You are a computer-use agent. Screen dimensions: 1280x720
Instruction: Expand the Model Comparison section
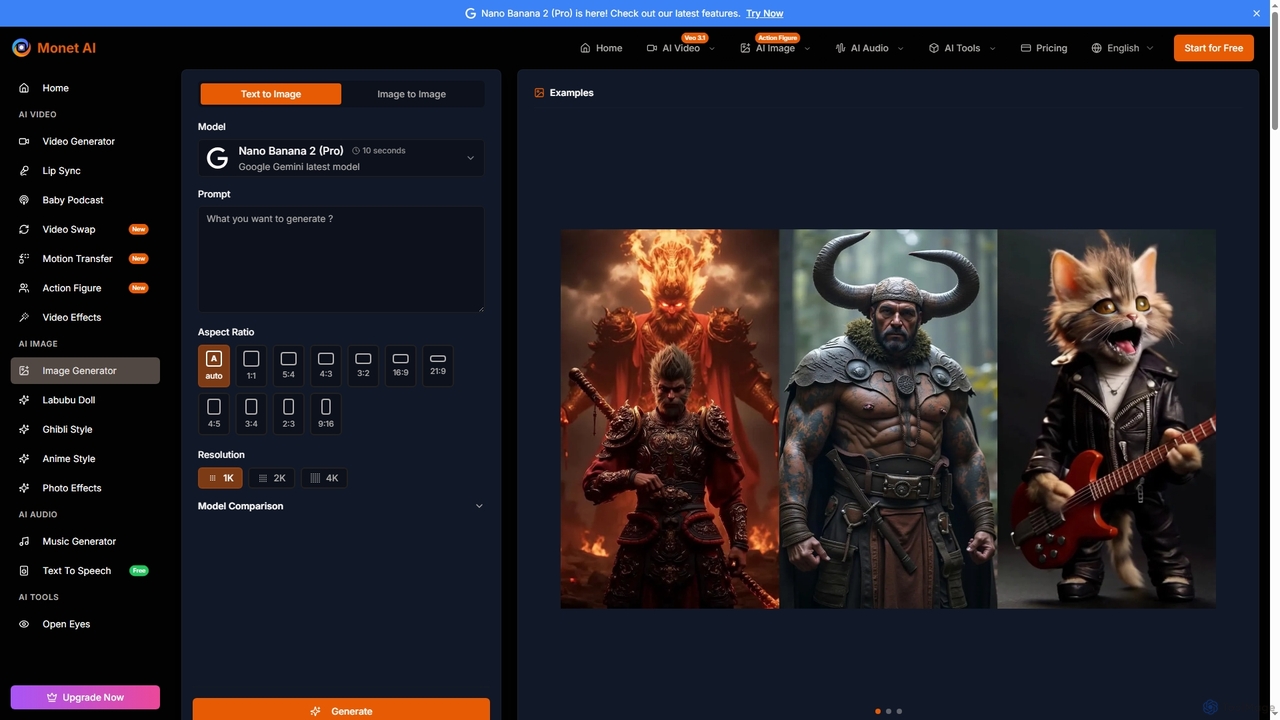pyautogui.click(x=341, y=506)
